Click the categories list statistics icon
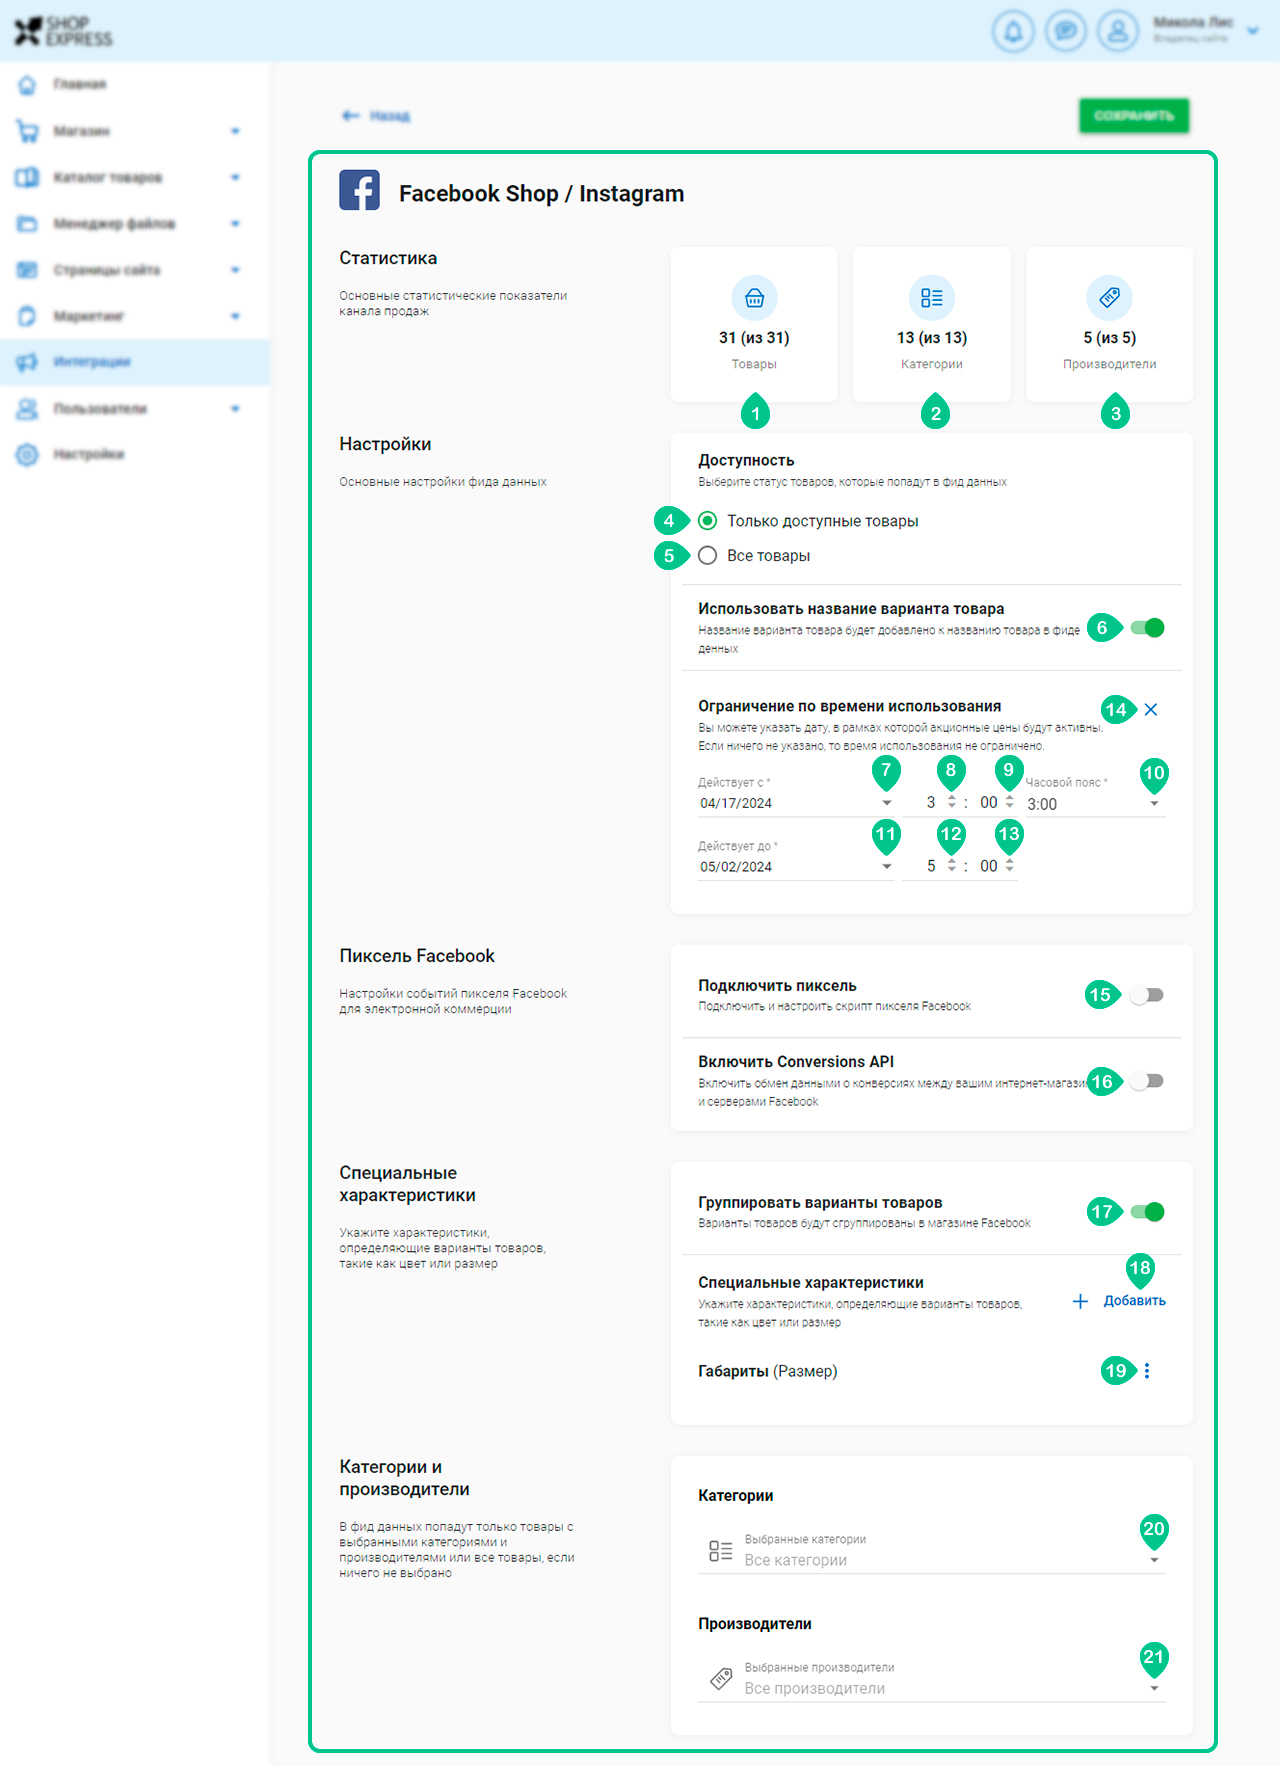 pos(932,298)
